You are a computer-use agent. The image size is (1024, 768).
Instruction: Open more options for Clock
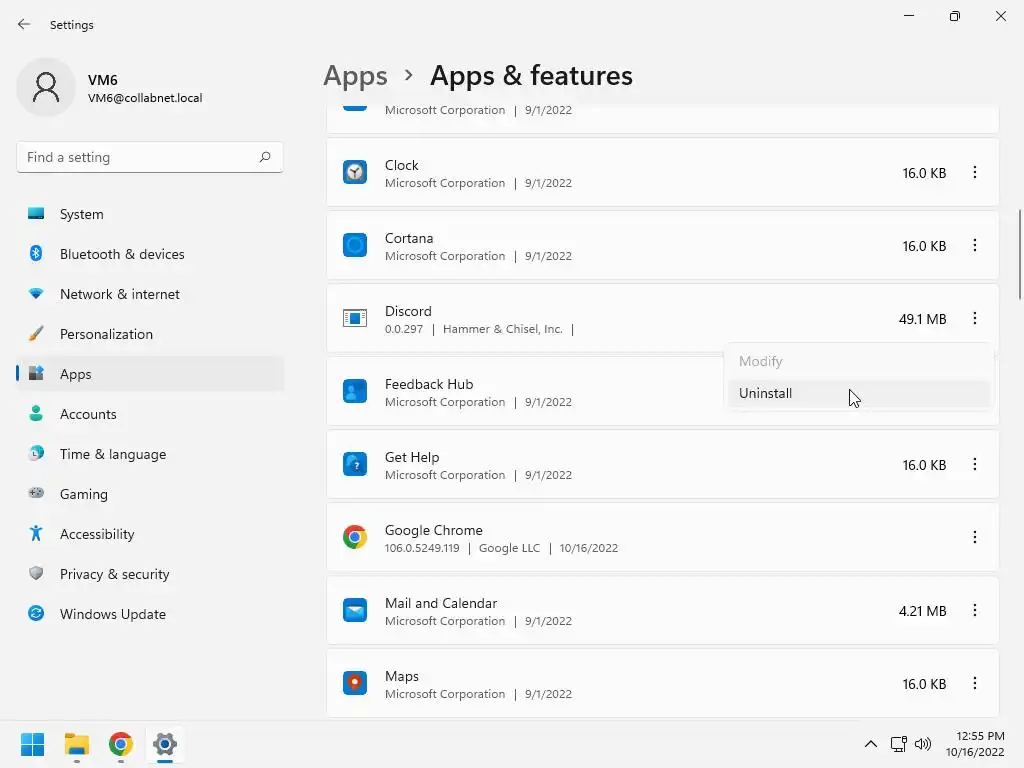pos(974,173)
